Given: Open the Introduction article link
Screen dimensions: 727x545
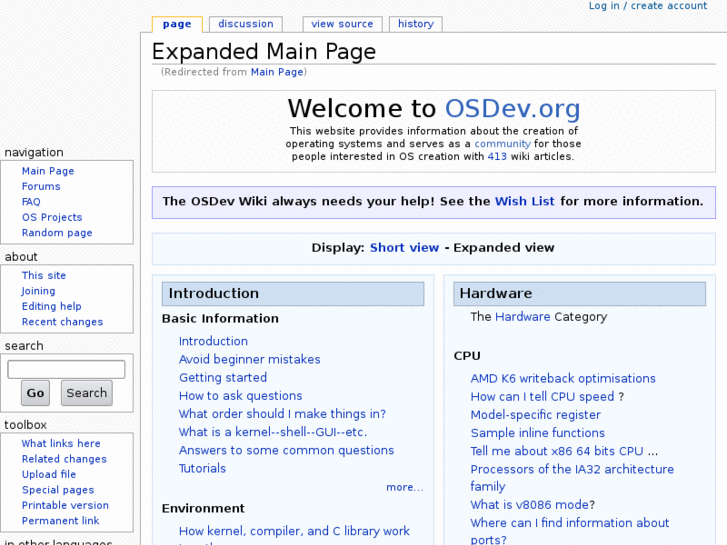Looking at the screenshot, I should click(x=213, y=341).
